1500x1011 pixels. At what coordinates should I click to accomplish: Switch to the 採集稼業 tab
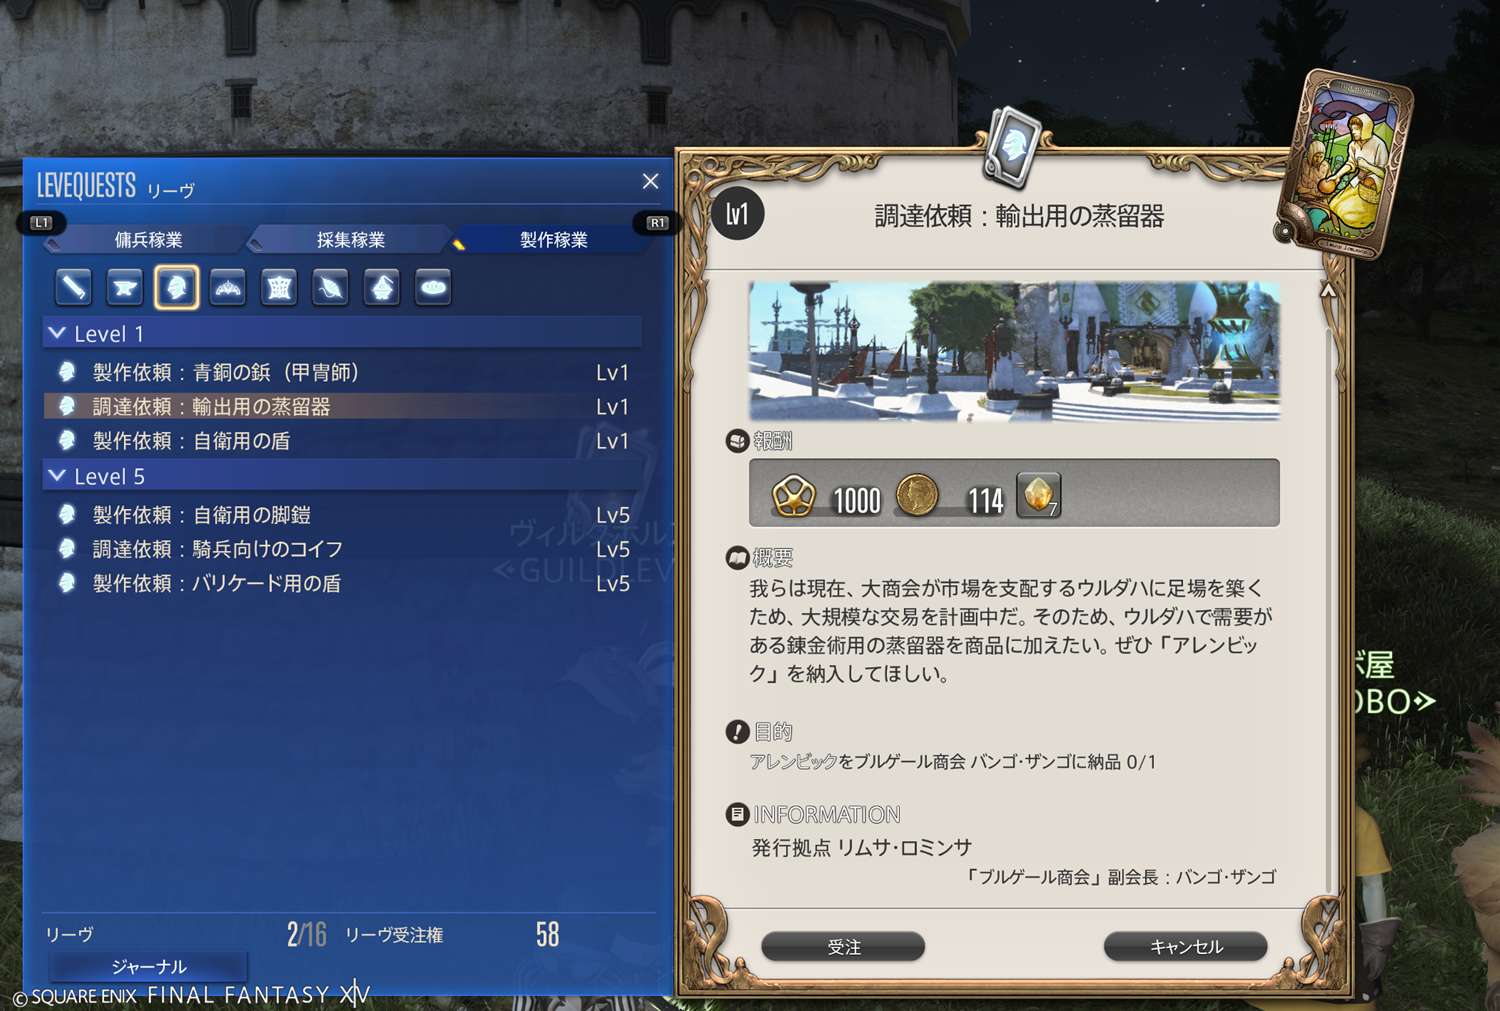click(350, 240)
